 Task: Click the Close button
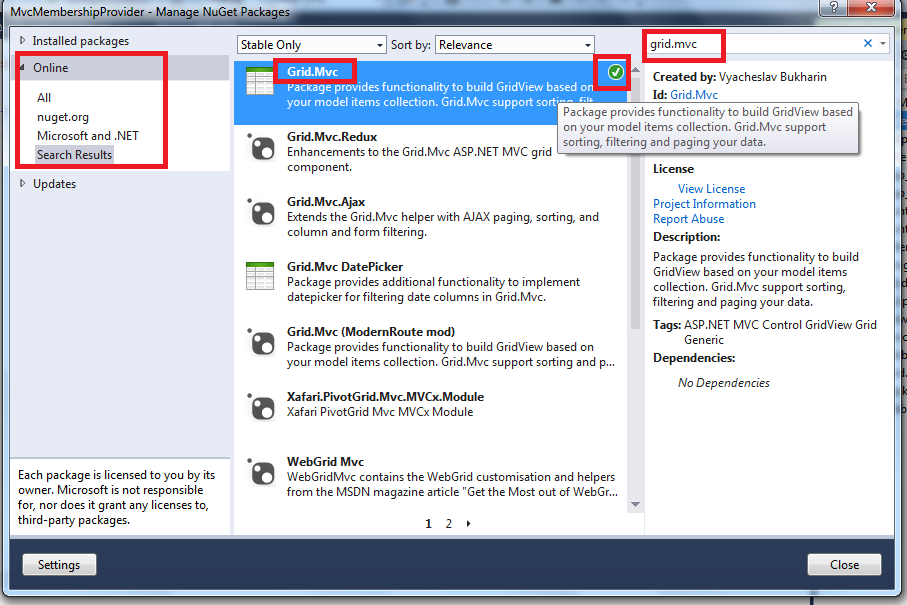(x=845, y=565)
